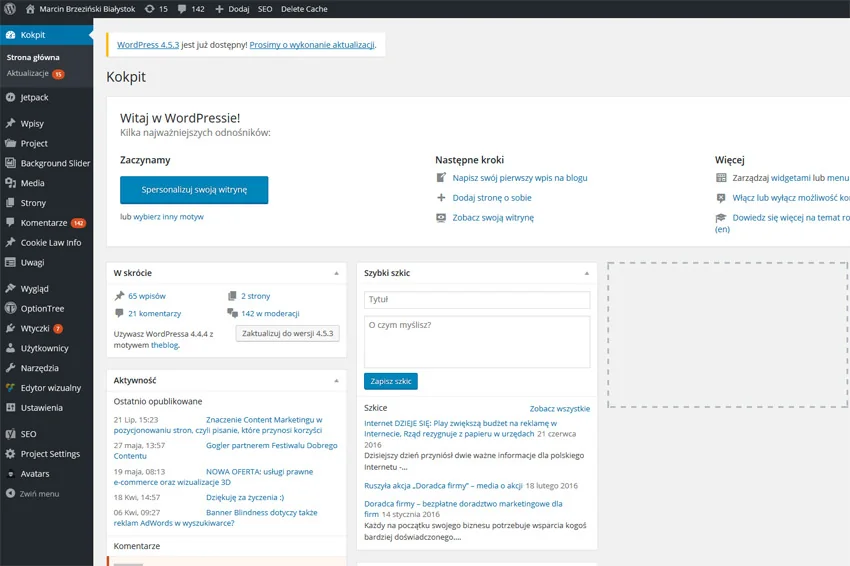The image size is (850, 566).
Task: Click Dodaj stronę o sobie link
Action: click(x=492, y=198)
